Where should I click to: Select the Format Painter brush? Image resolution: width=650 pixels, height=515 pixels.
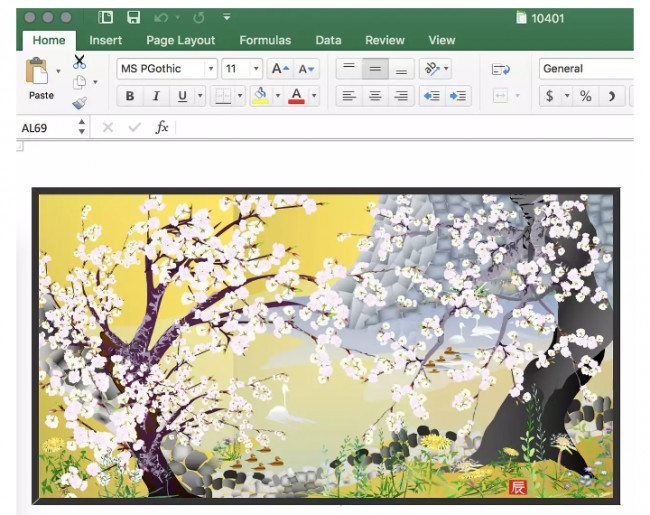(80, 103)
